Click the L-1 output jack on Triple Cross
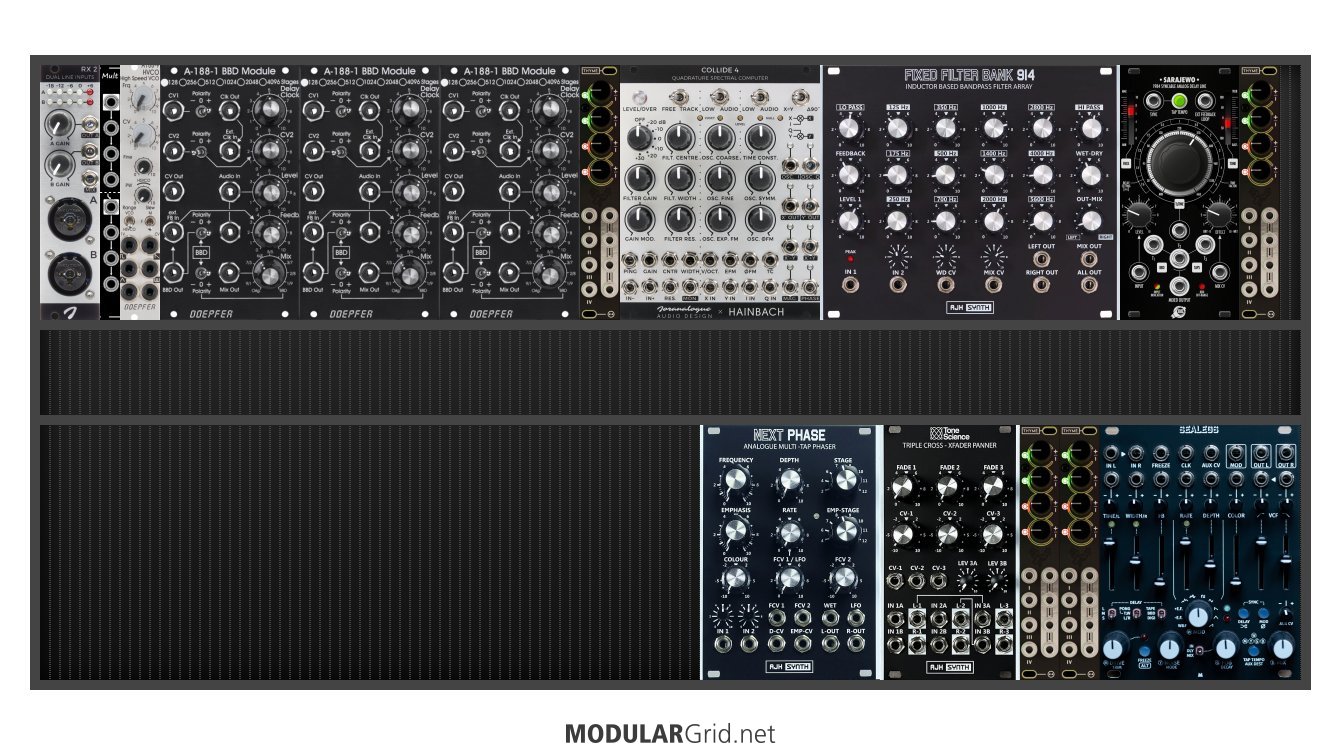Viewport: 1341px width, 755px height. pyautogui.click(x=918, y=619)
